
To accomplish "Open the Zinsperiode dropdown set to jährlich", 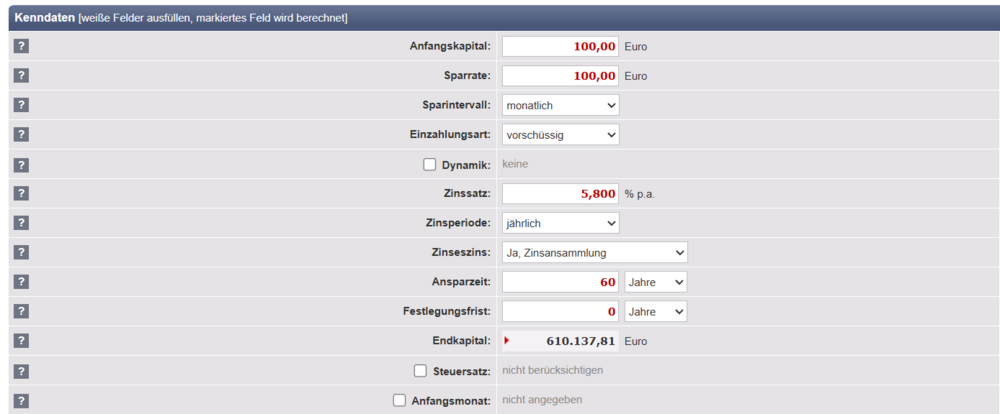I will pyautogui.click(x=560, y=223).
